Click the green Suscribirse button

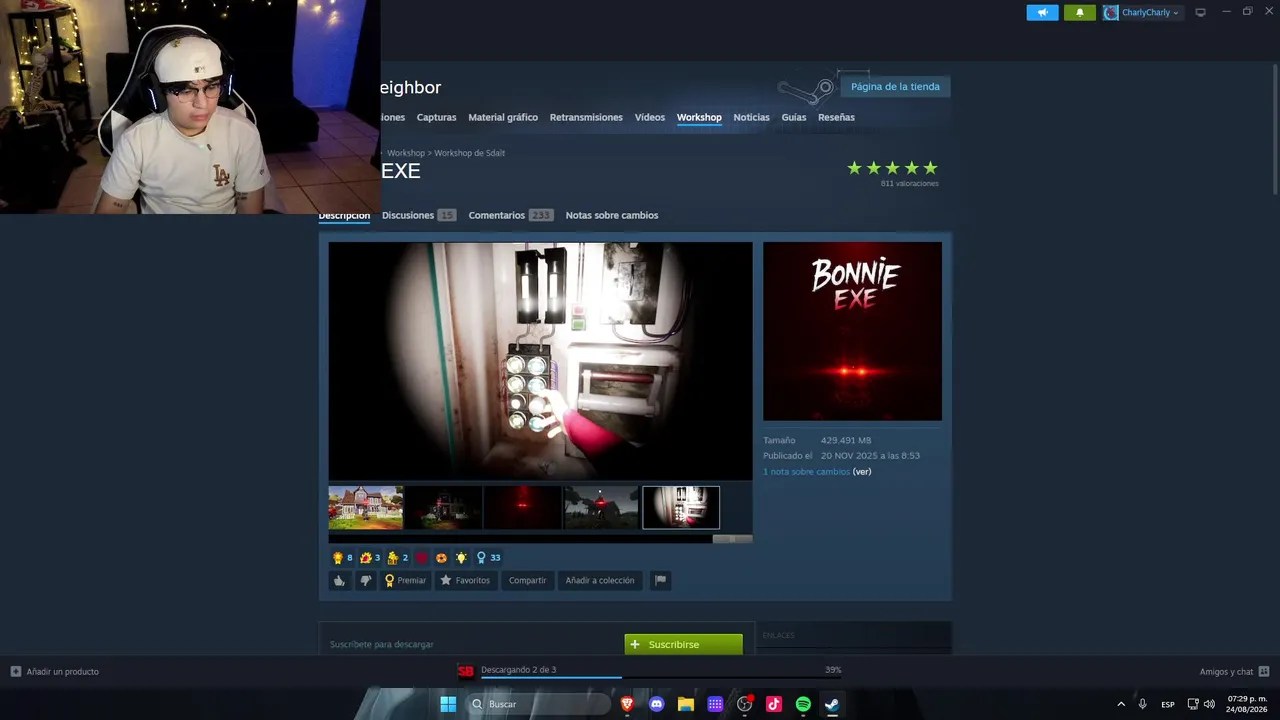click(684, 645)
